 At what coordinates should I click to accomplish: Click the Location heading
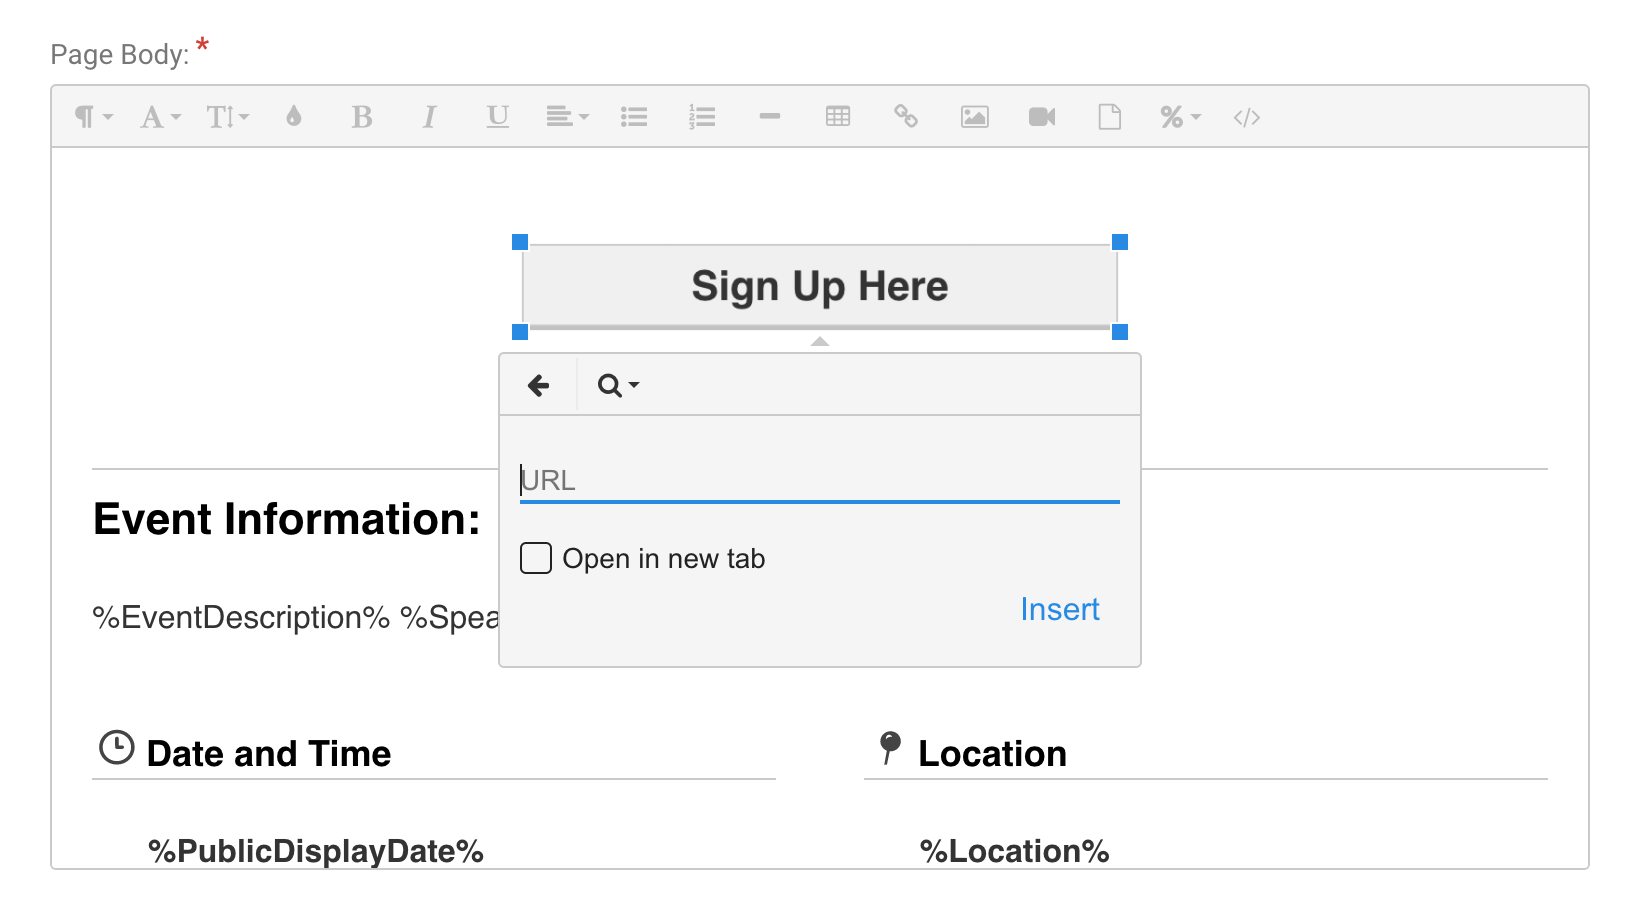(993, 753)
